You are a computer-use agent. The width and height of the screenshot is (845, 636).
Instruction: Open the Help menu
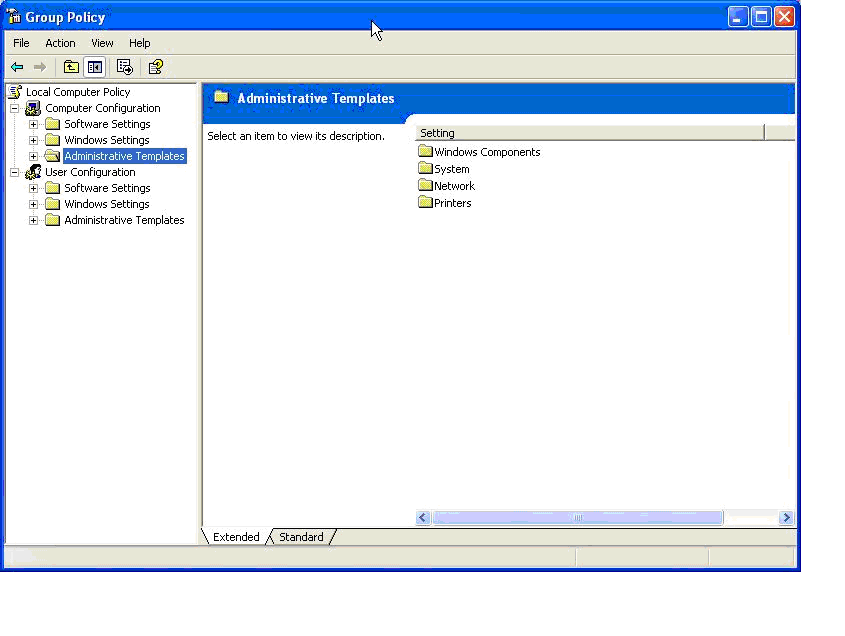coord(140,43)
